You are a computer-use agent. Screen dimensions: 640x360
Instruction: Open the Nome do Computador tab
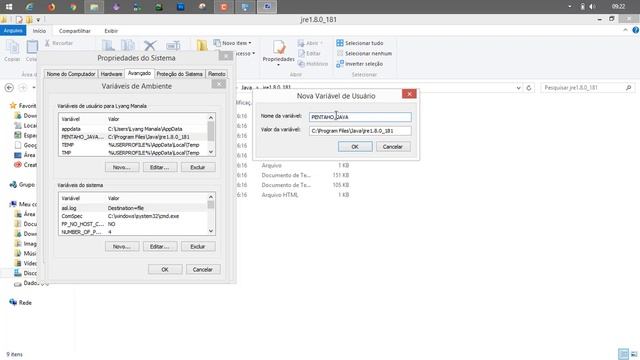[x=71, y=74]
